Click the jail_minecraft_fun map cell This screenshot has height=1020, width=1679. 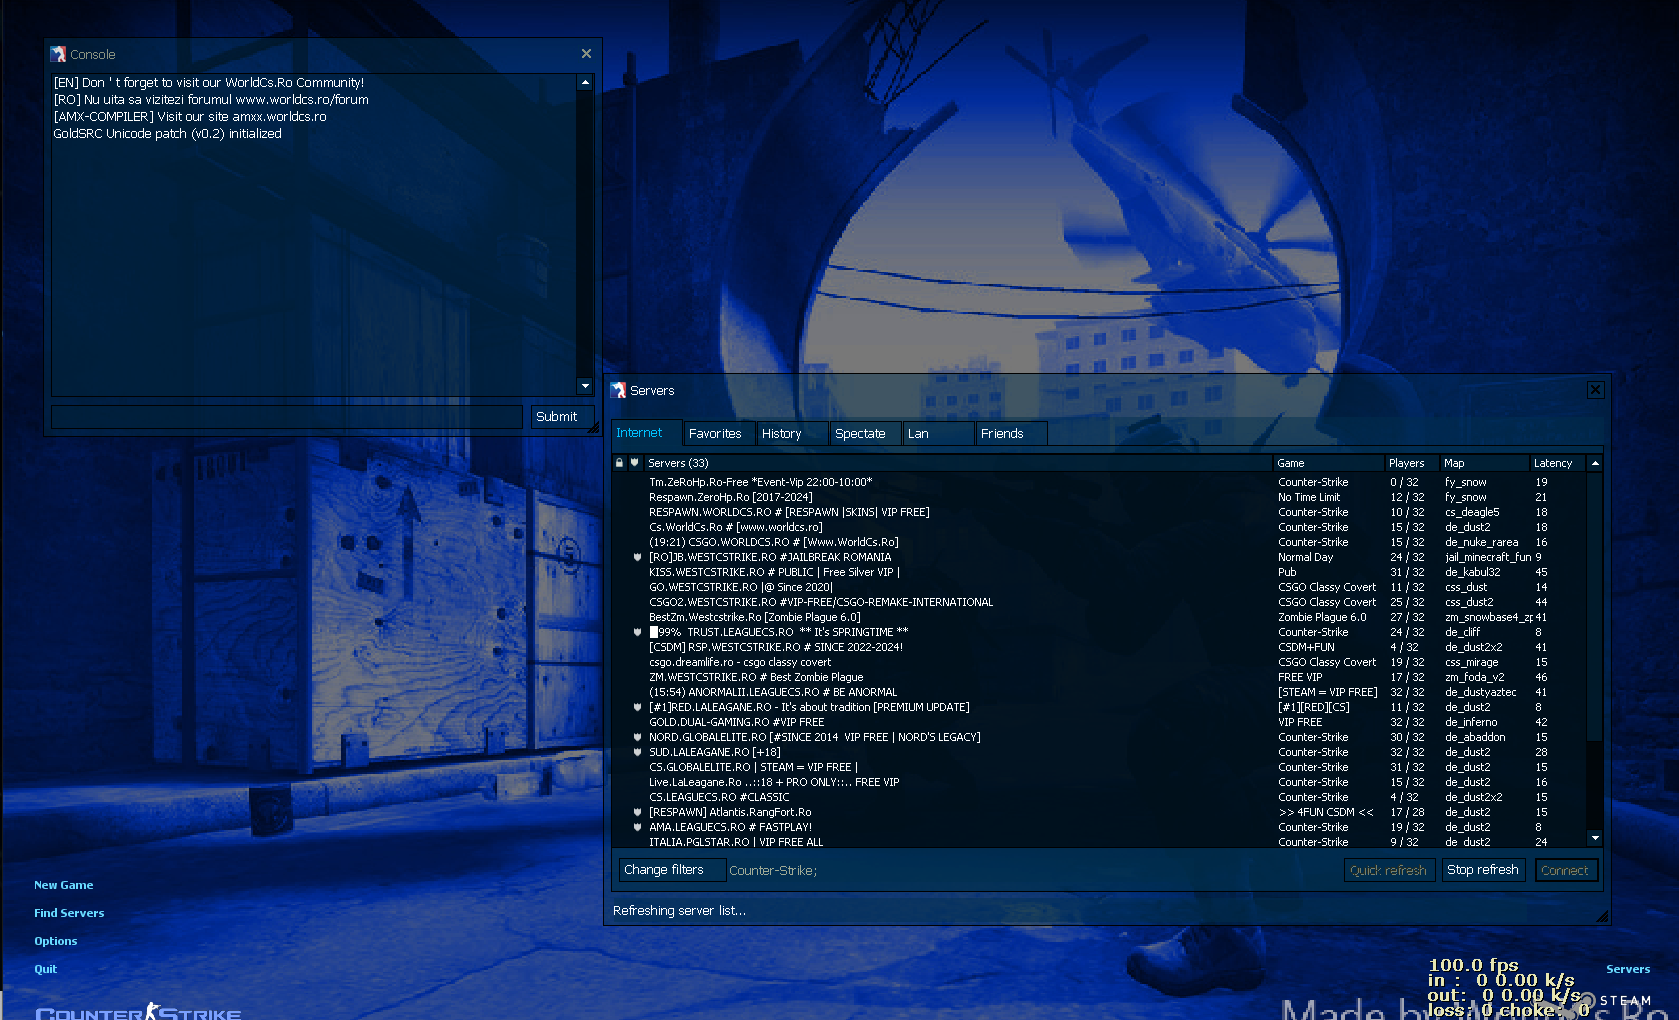[x=1487, y=557]
